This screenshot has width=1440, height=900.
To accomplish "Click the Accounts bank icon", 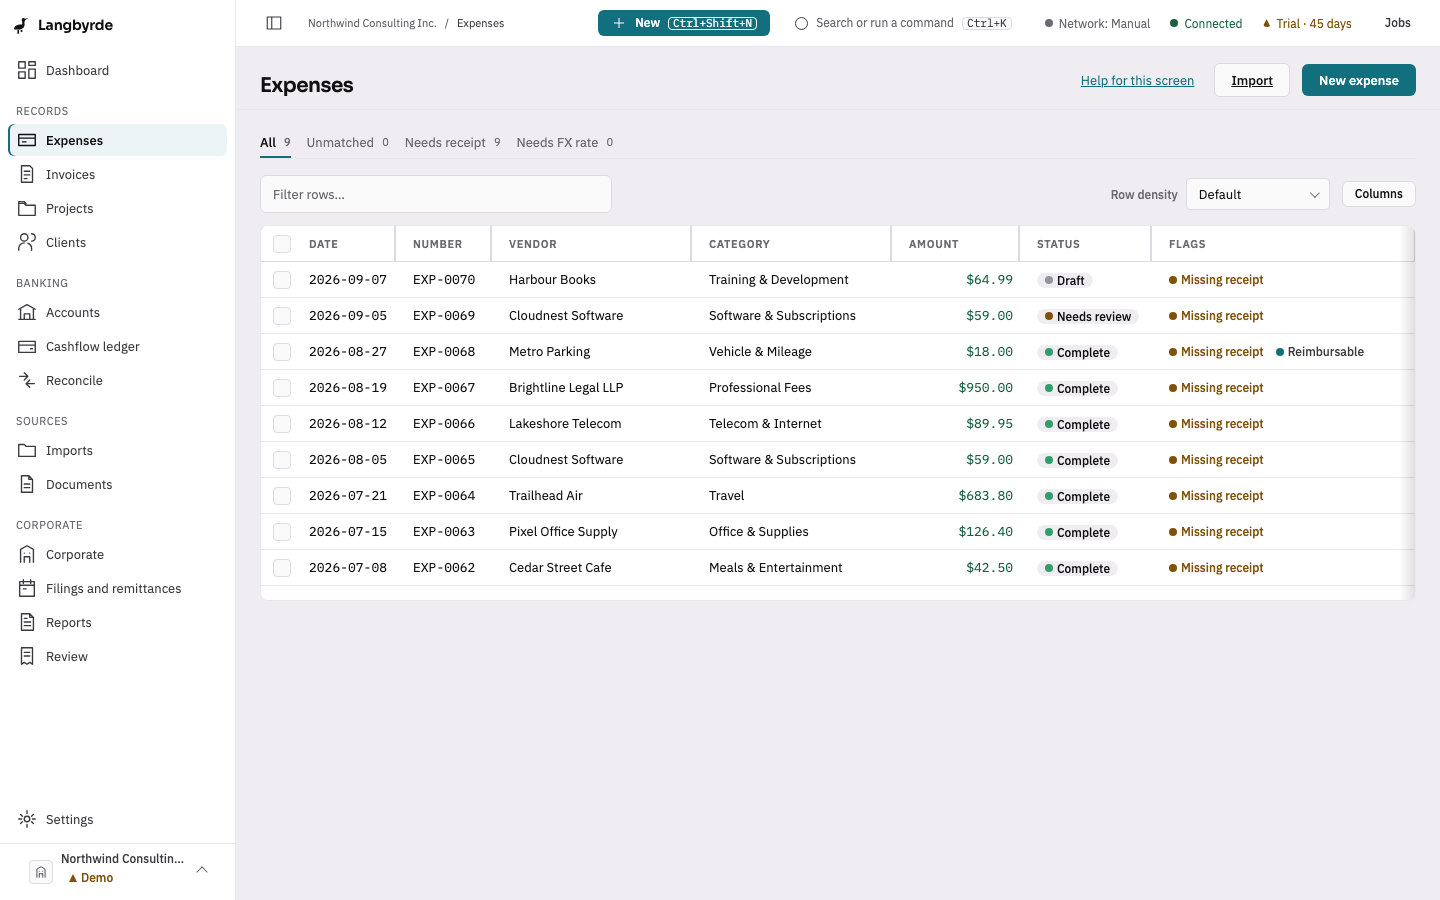I will tap(27, 312).
